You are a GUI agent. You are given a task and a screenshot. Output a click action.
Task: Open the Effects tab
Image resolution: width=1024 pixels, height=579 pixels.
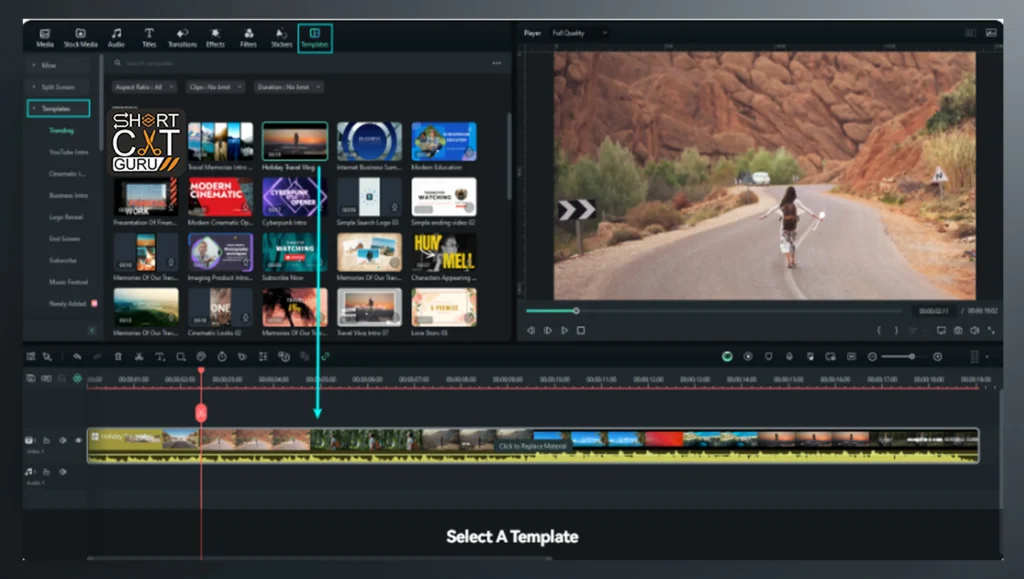click(215, 38)
